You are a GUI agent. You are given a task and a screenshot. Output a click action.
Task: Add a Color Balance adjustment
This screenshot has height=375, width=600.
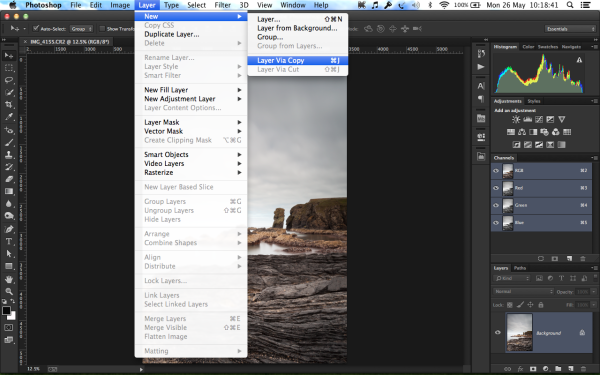pyautogui.click(x=522, y=132)
